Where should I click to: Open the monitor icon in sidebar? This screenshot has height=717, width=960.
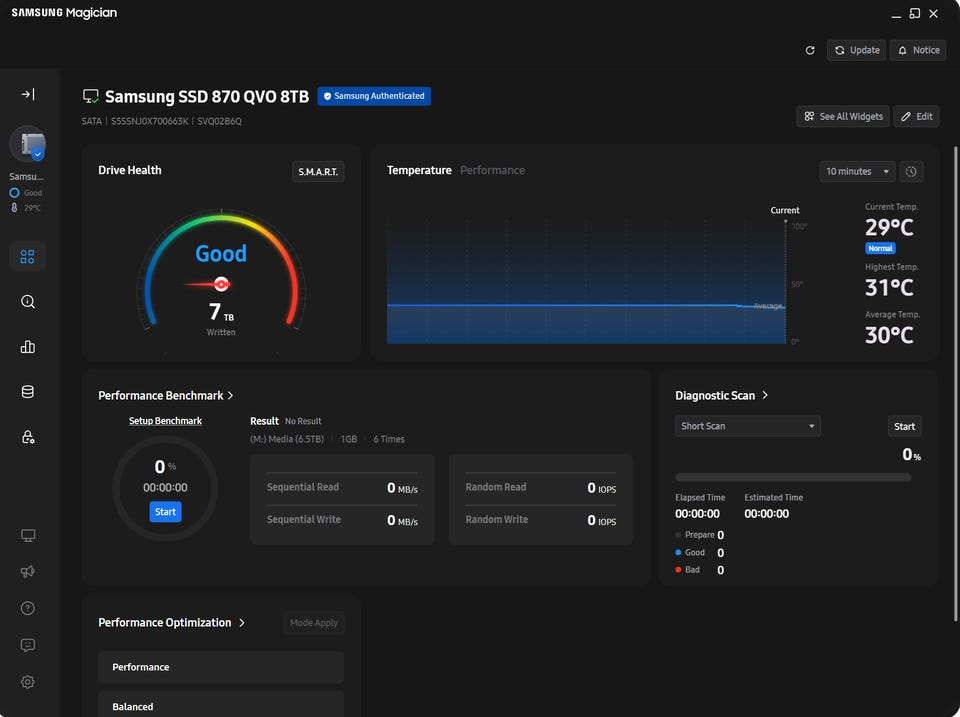pyautogui.click(x=28, y=535)
